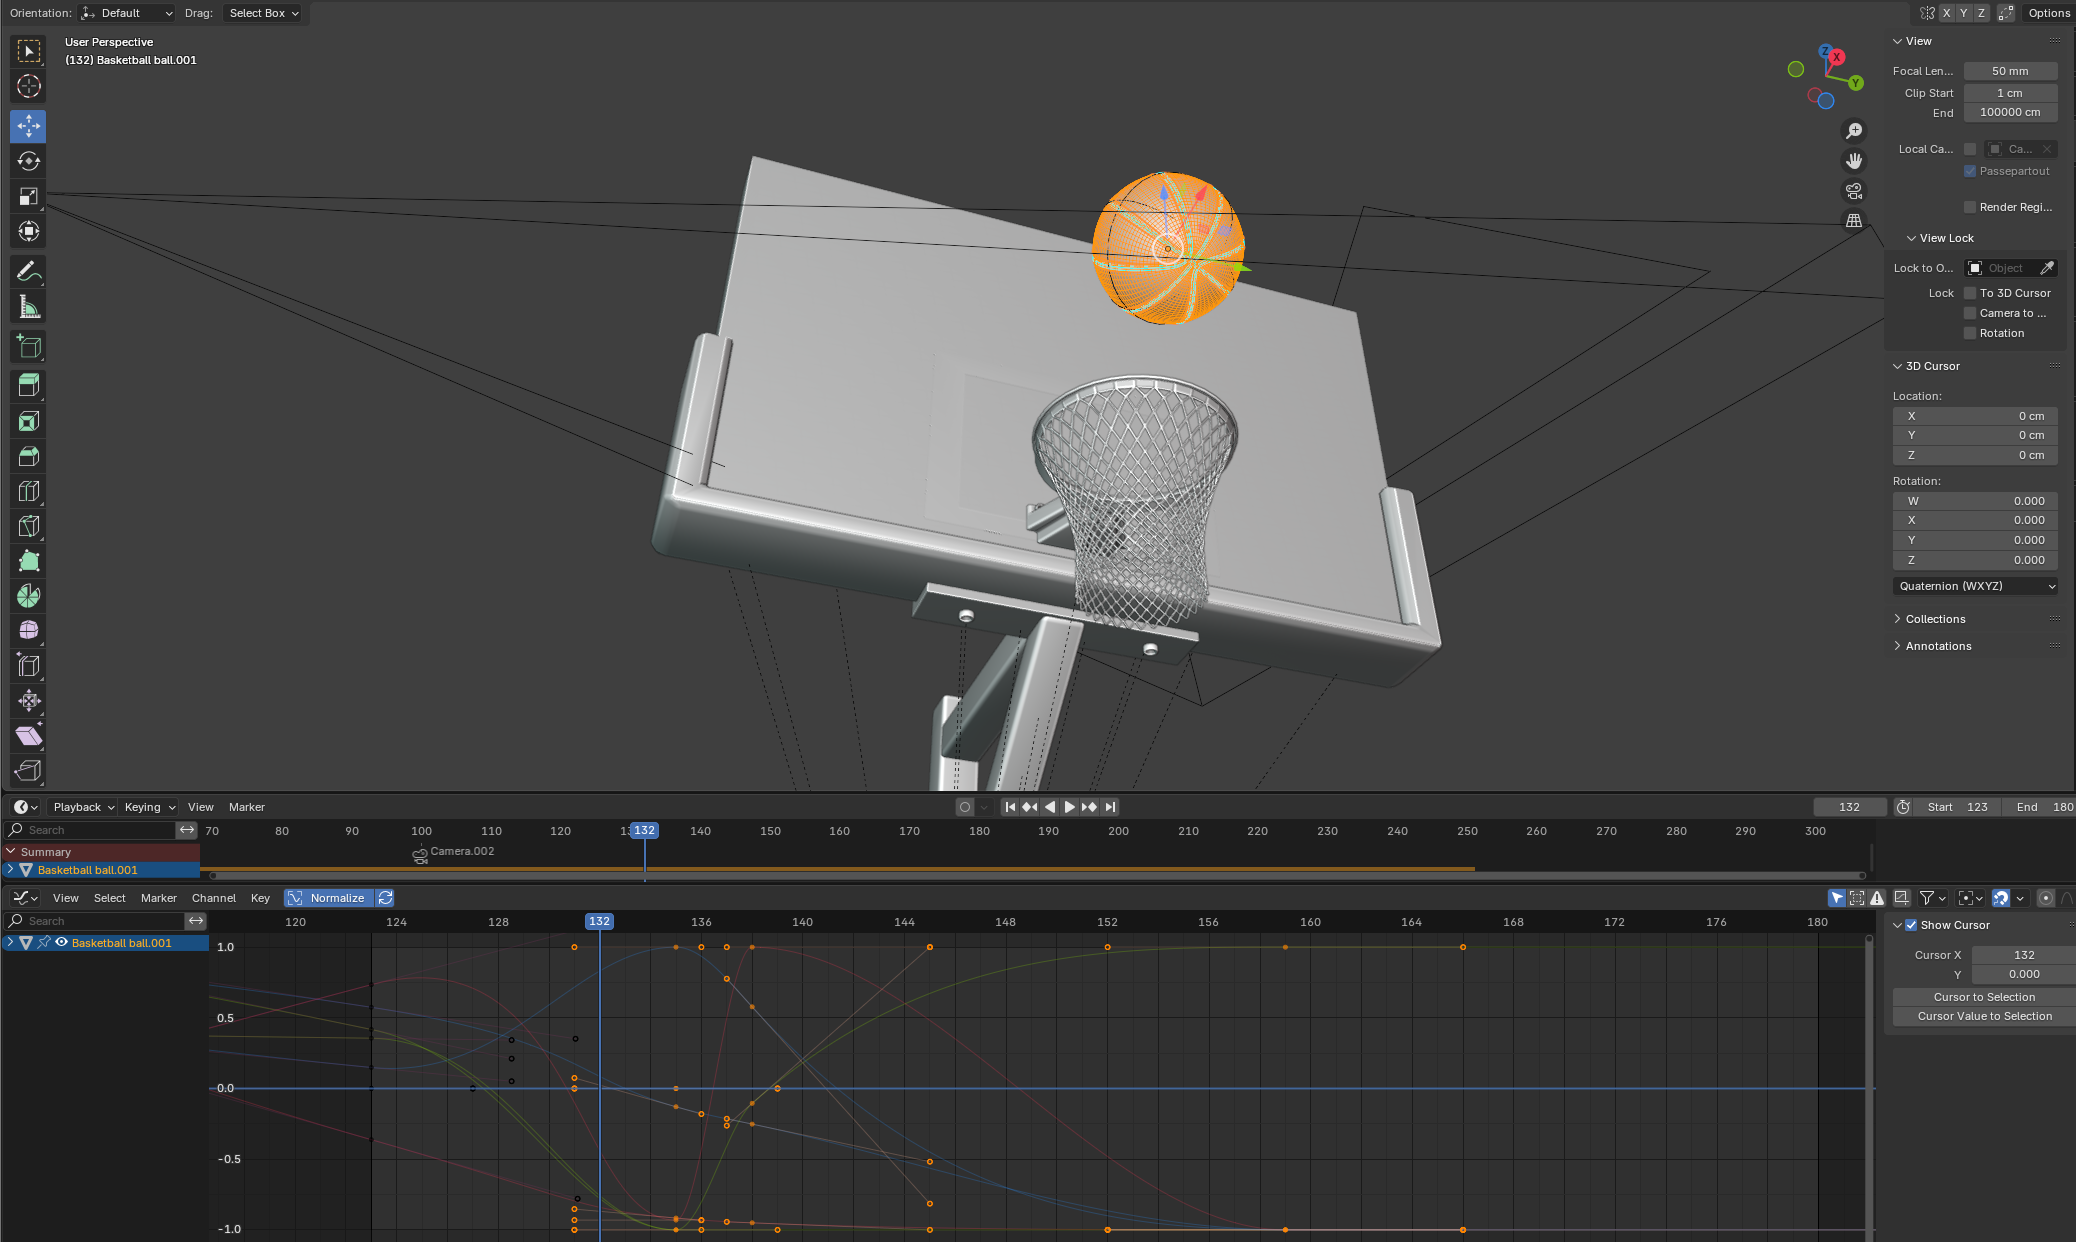2076x1242 pixels.
Task: Enable the Render Region checkbox
Action: coord(1970,207)
